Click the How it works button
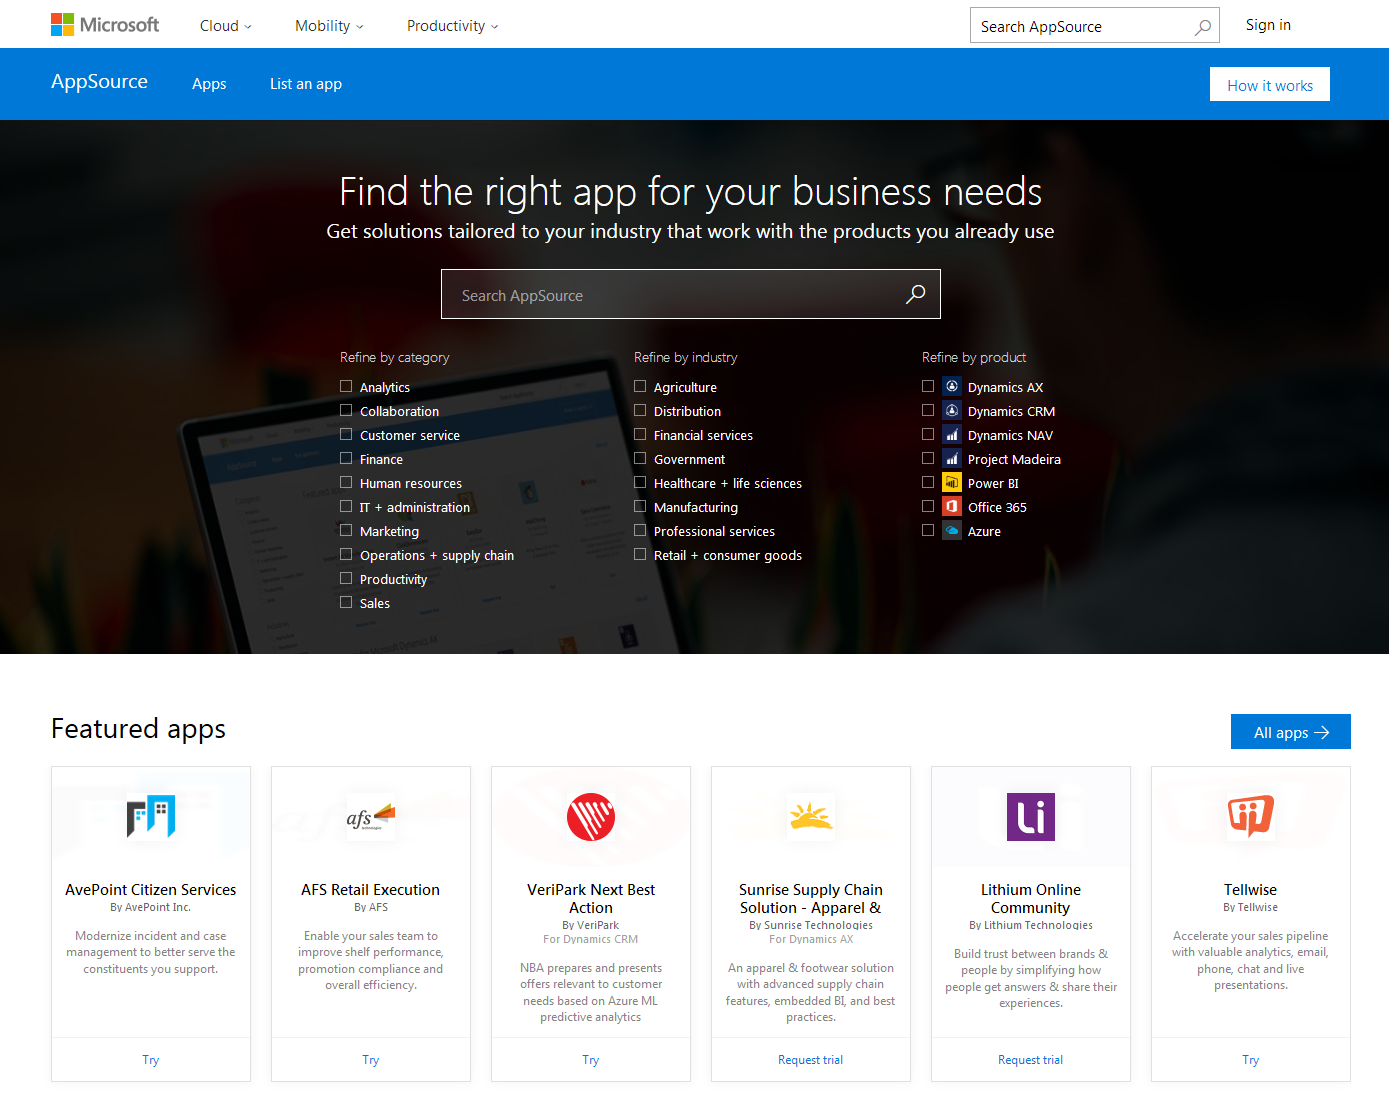Image resolution: width=1389 pixels, height=1120 pixels. pos(1270,85)
